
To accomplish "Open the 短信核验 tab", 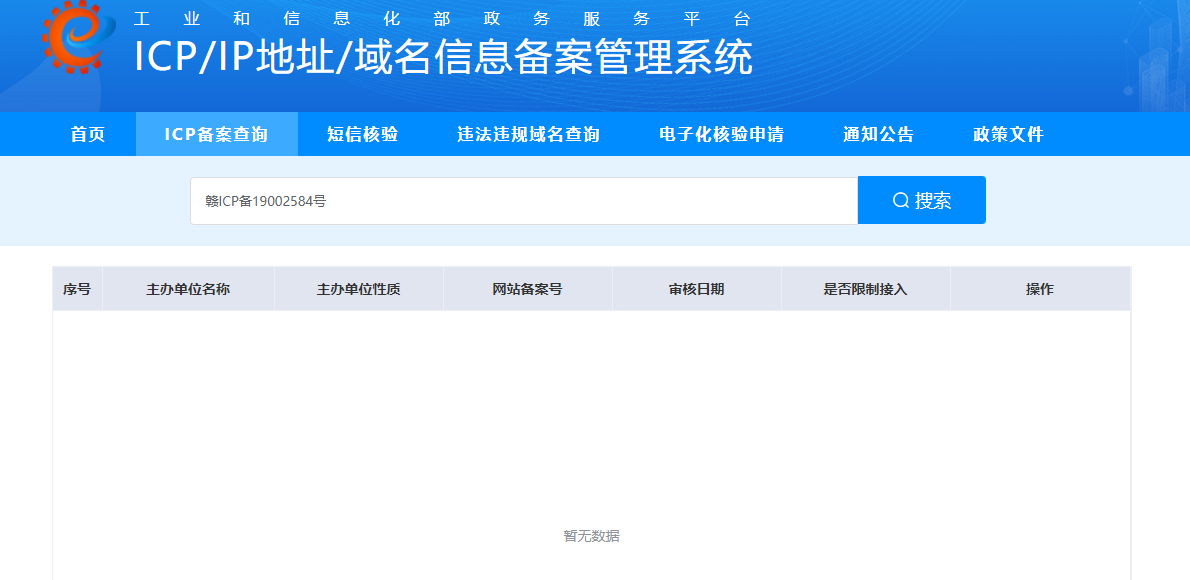I will [x=362, y=134].
